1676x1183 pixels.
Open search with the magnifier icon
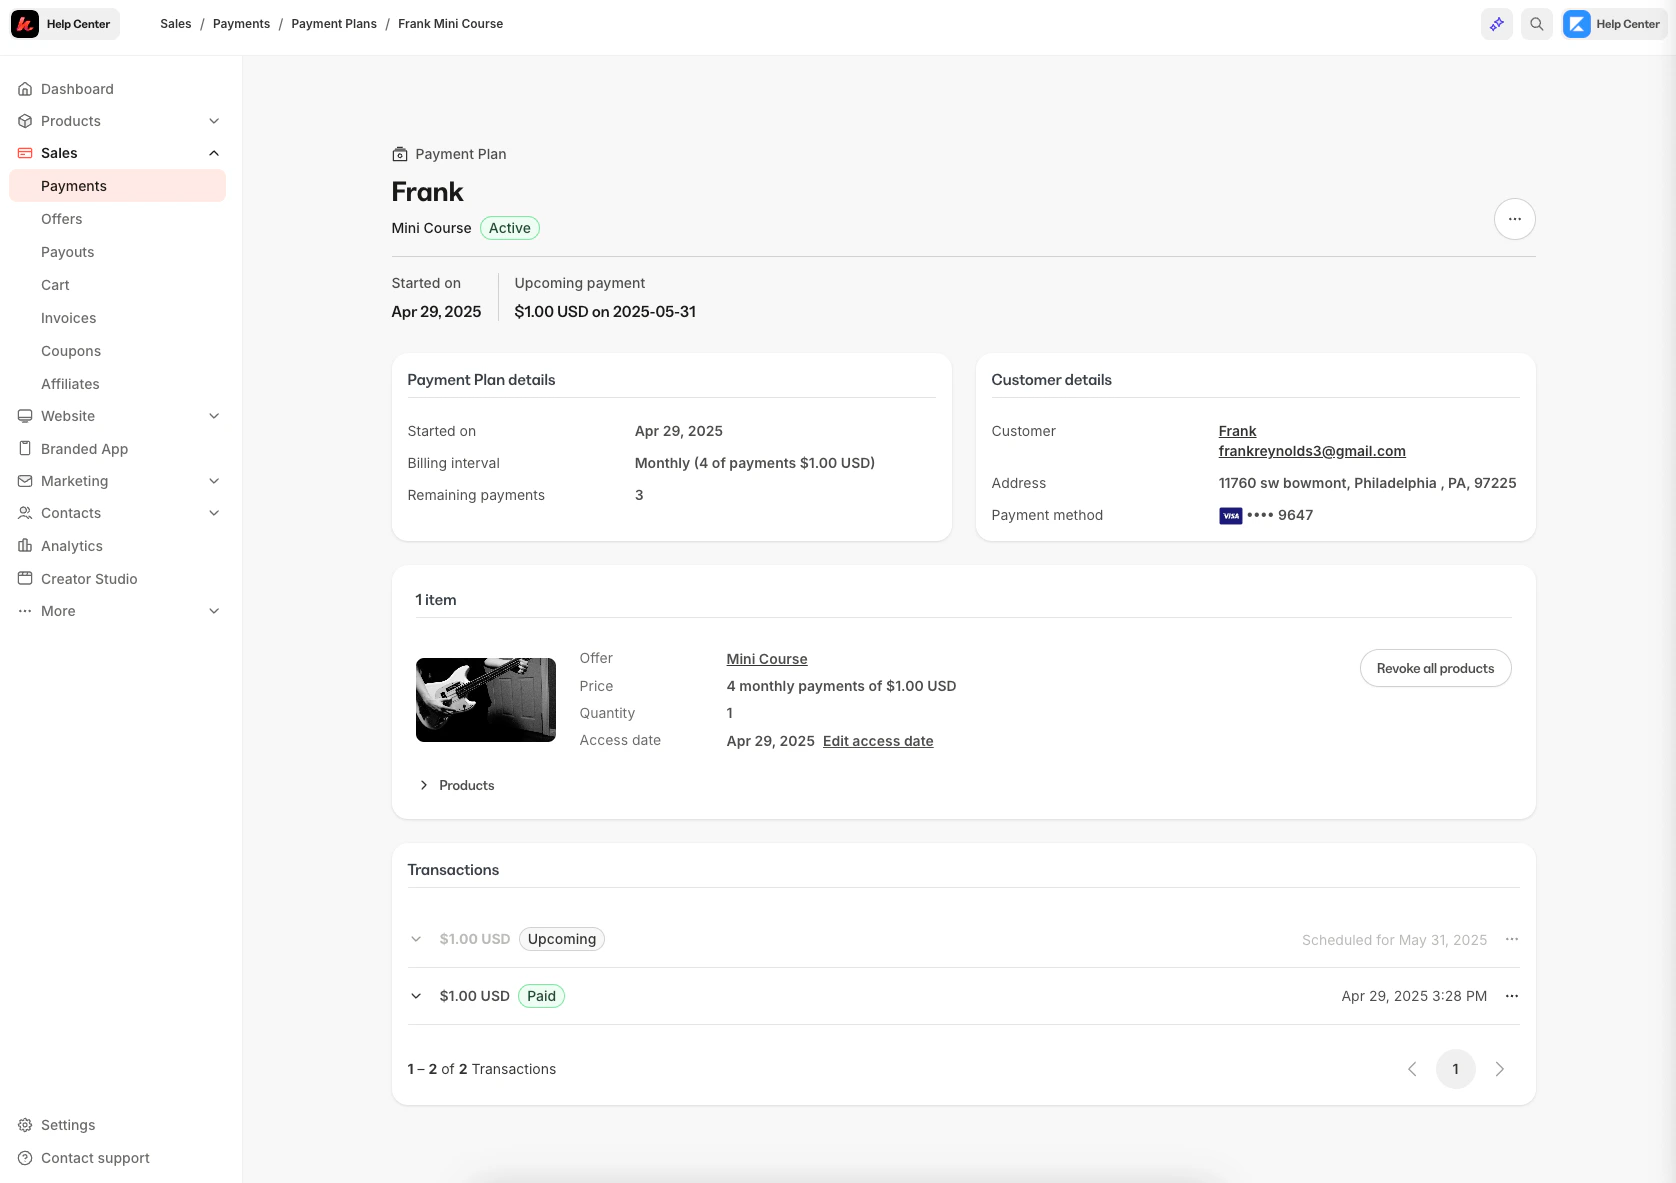tap(1536, 24)
